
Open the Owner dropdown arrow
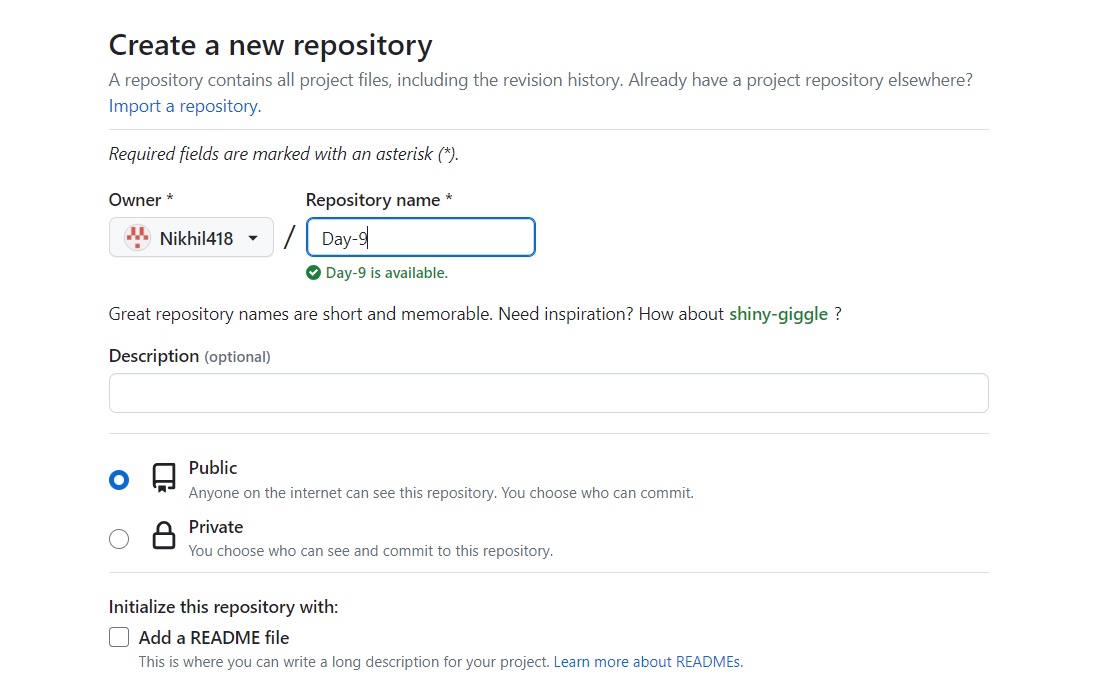253,238
